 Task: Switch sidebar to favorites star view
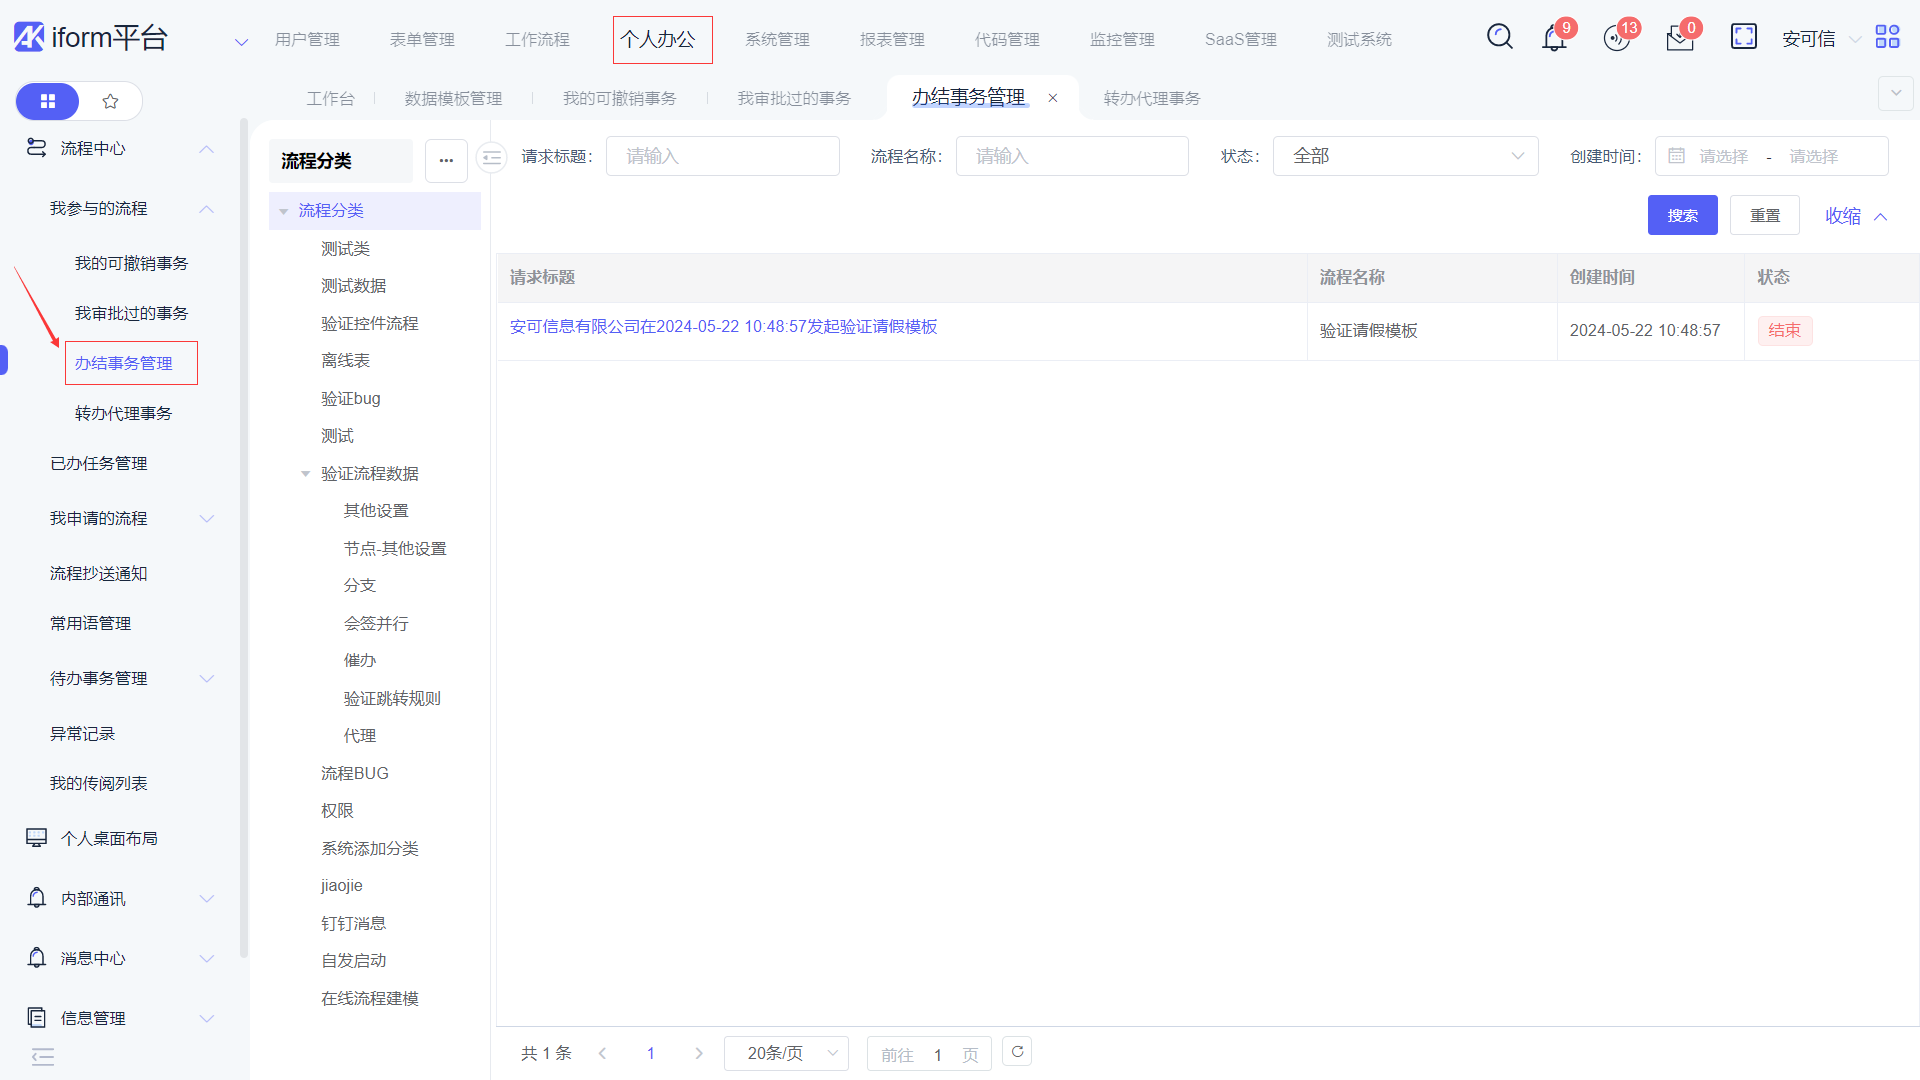tap(110, 101)
